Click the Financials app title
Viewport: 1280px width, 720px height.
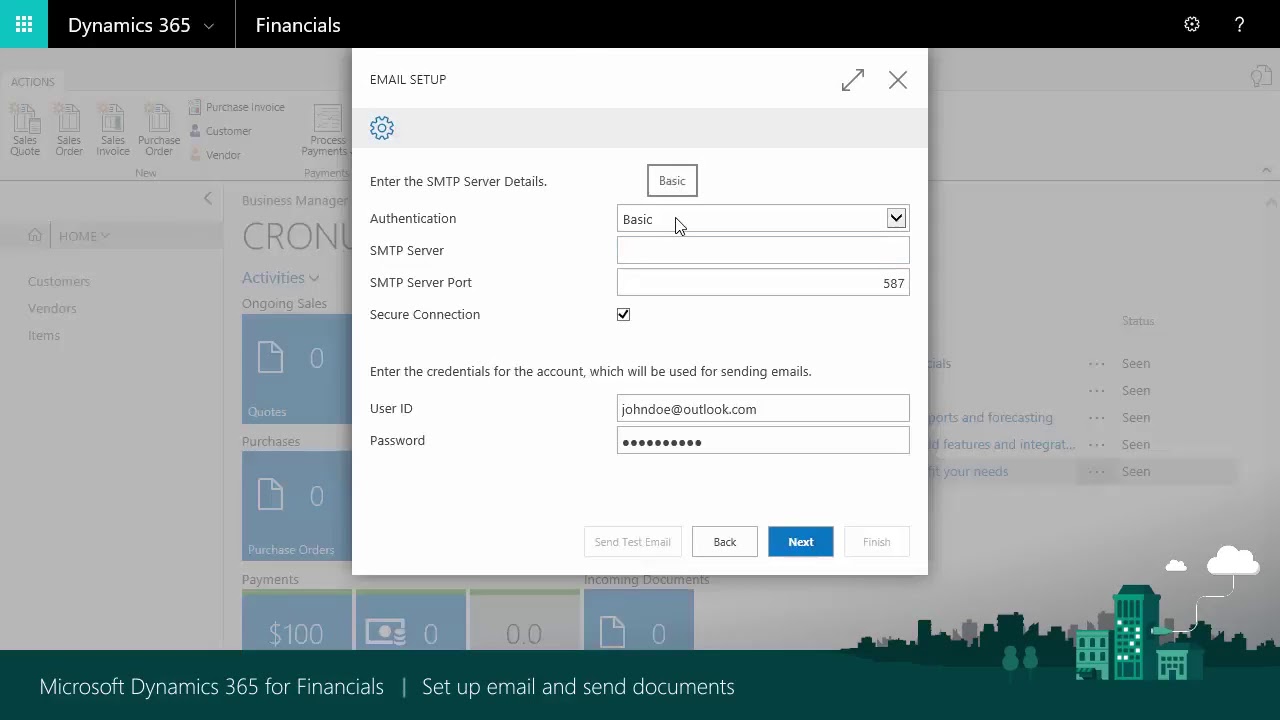coord(298,25)
